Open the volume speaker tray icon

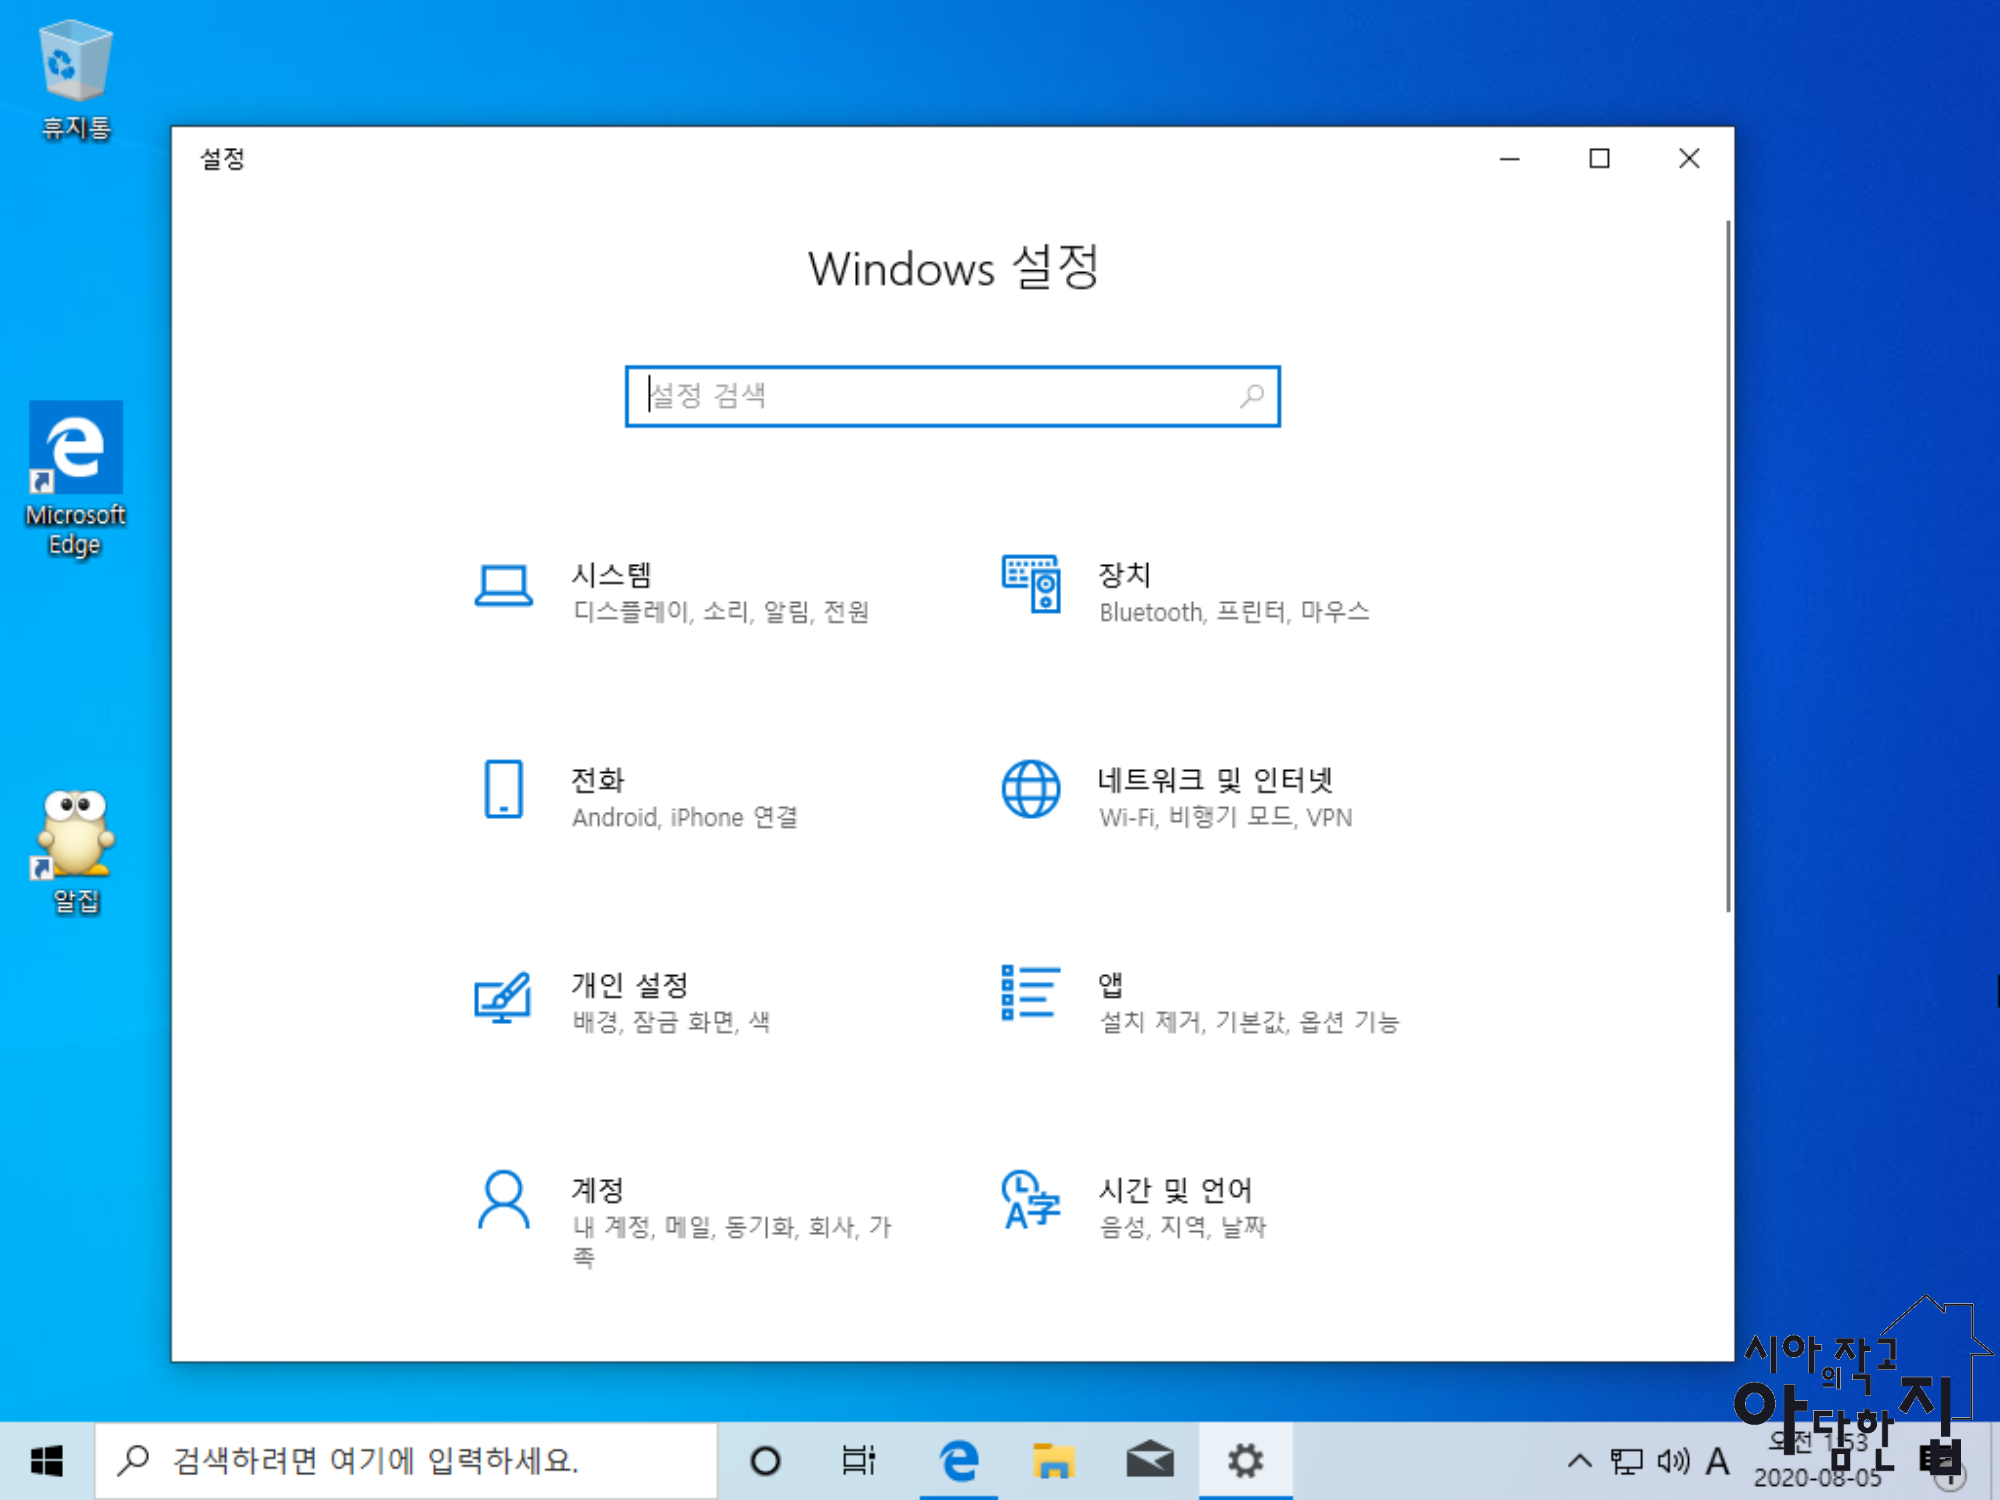click(x=1673, y=1461)
